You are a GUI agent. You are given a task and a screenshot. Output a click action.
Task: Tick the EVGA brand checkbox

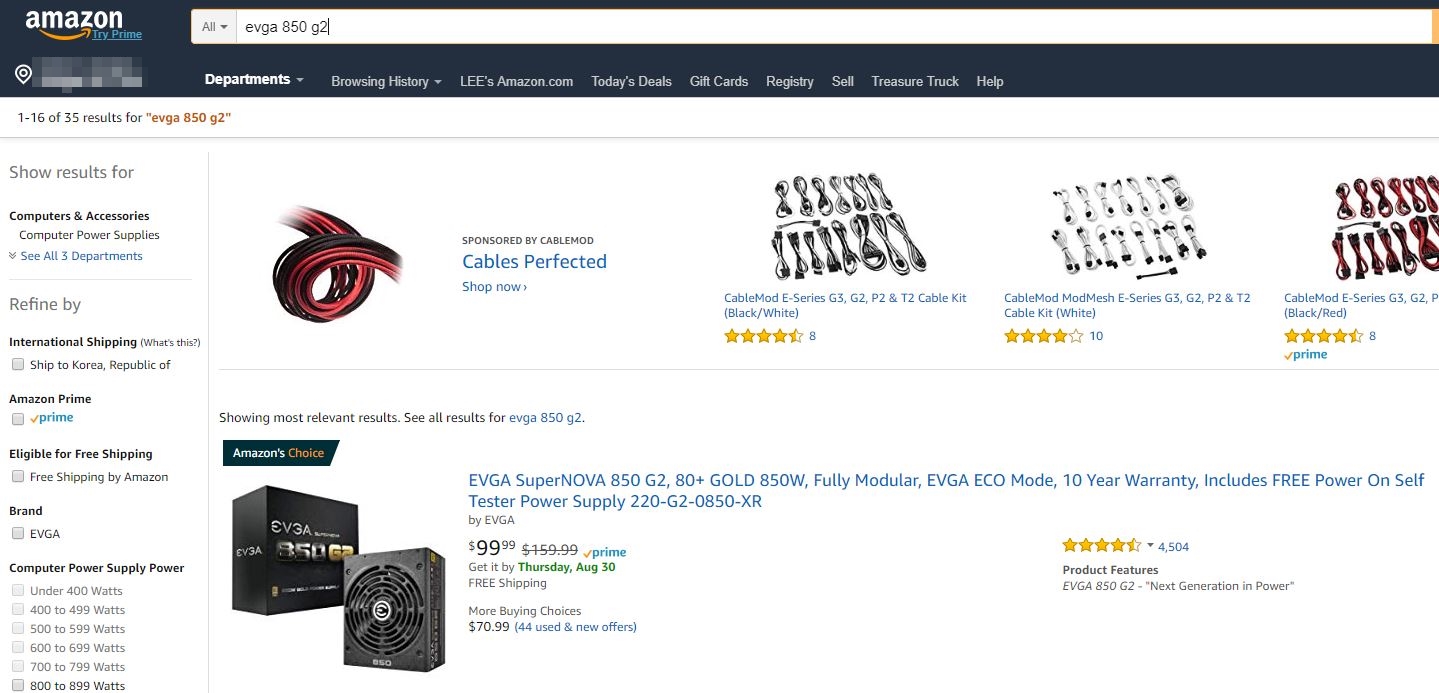point(18,534)
